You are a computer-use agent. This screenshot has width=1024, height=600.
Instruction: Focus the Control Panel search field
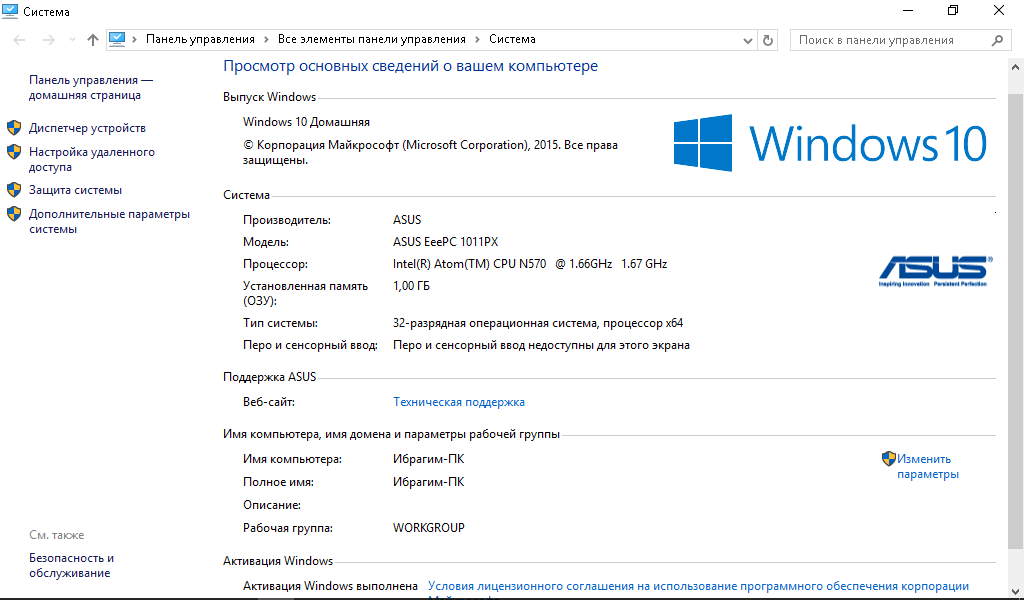tap(899, 40)
